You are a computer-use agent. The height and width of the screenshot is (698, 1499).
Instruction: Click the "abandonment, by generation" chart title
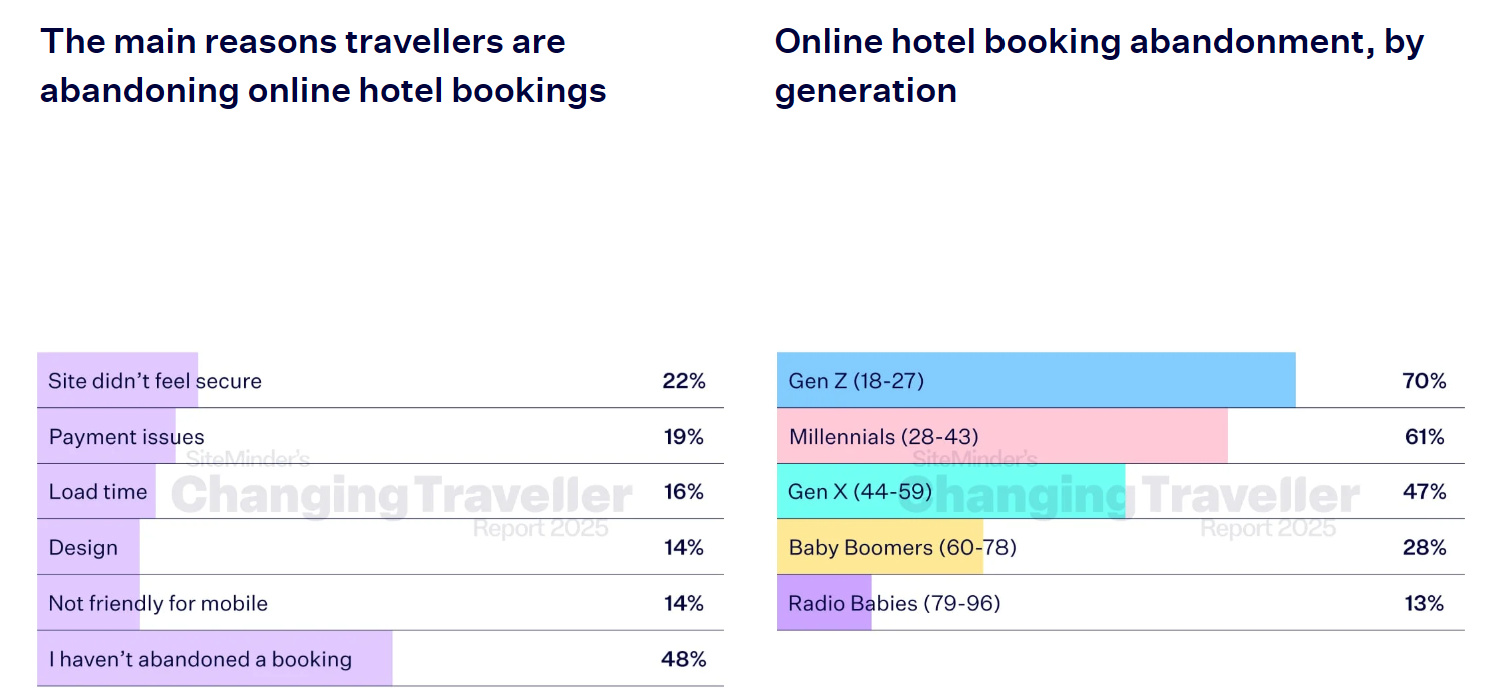(1098, 66)
